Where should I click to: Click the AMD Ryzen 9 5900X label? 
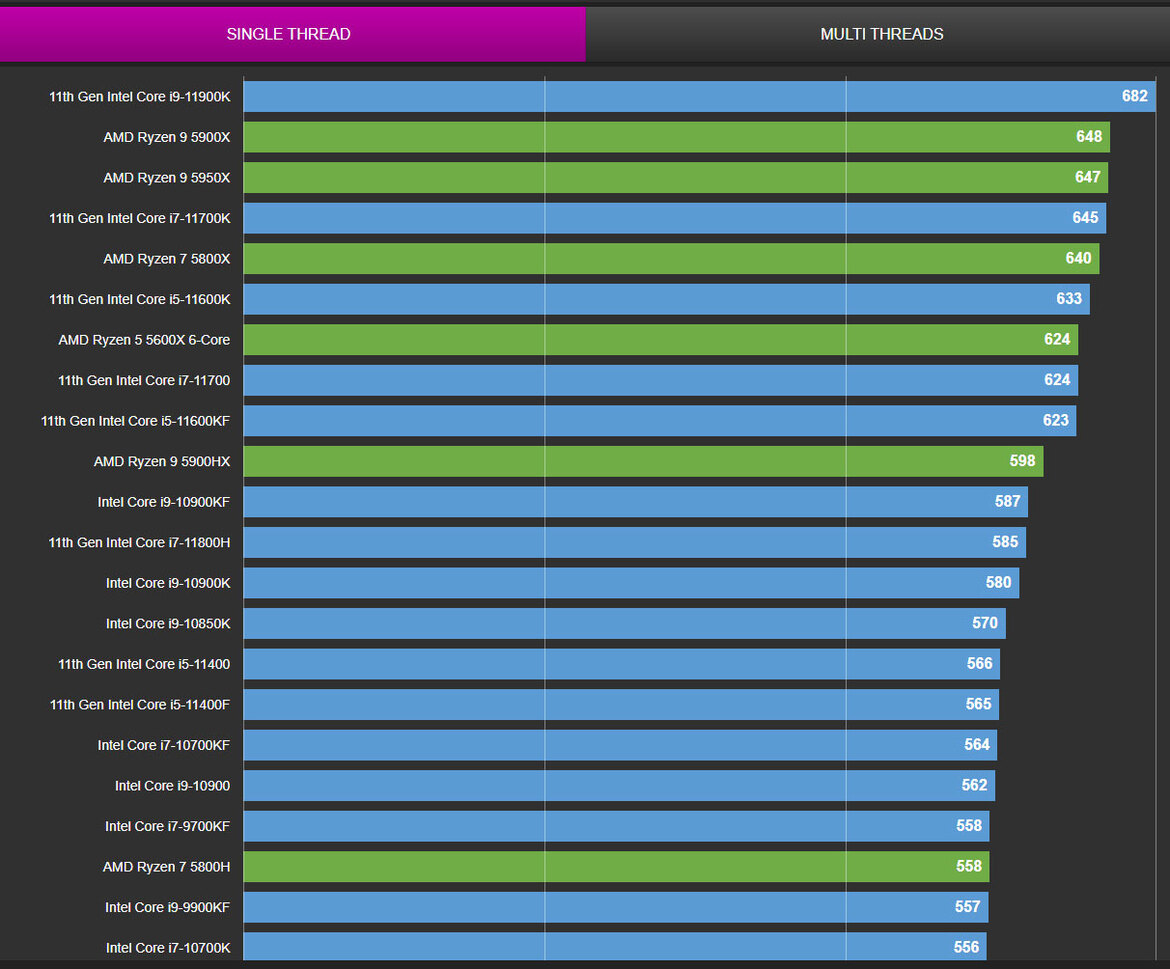166,137
